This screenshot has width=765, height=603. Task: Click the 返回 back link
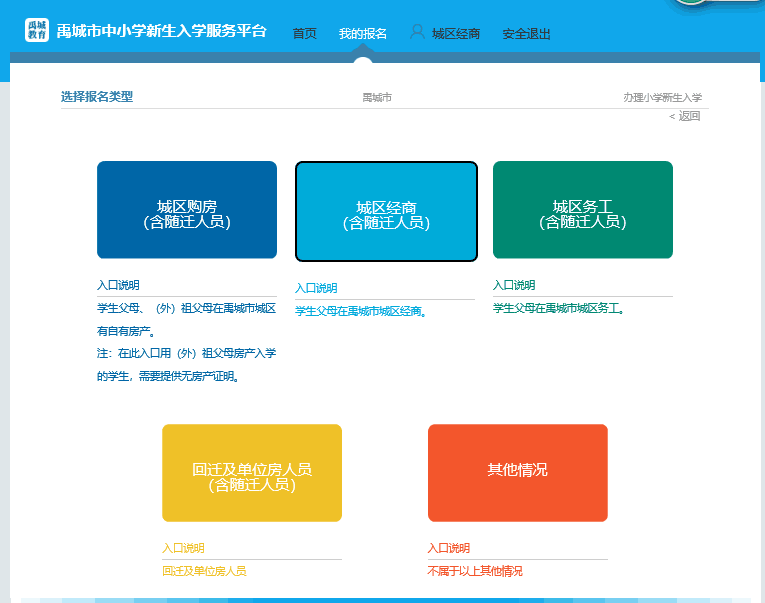pos(686,116)
